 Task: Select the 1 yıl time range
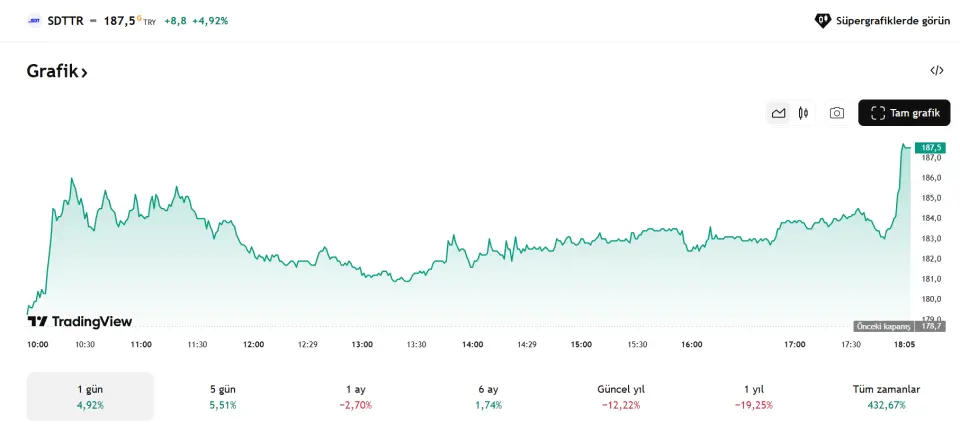(x=755, y=396)
